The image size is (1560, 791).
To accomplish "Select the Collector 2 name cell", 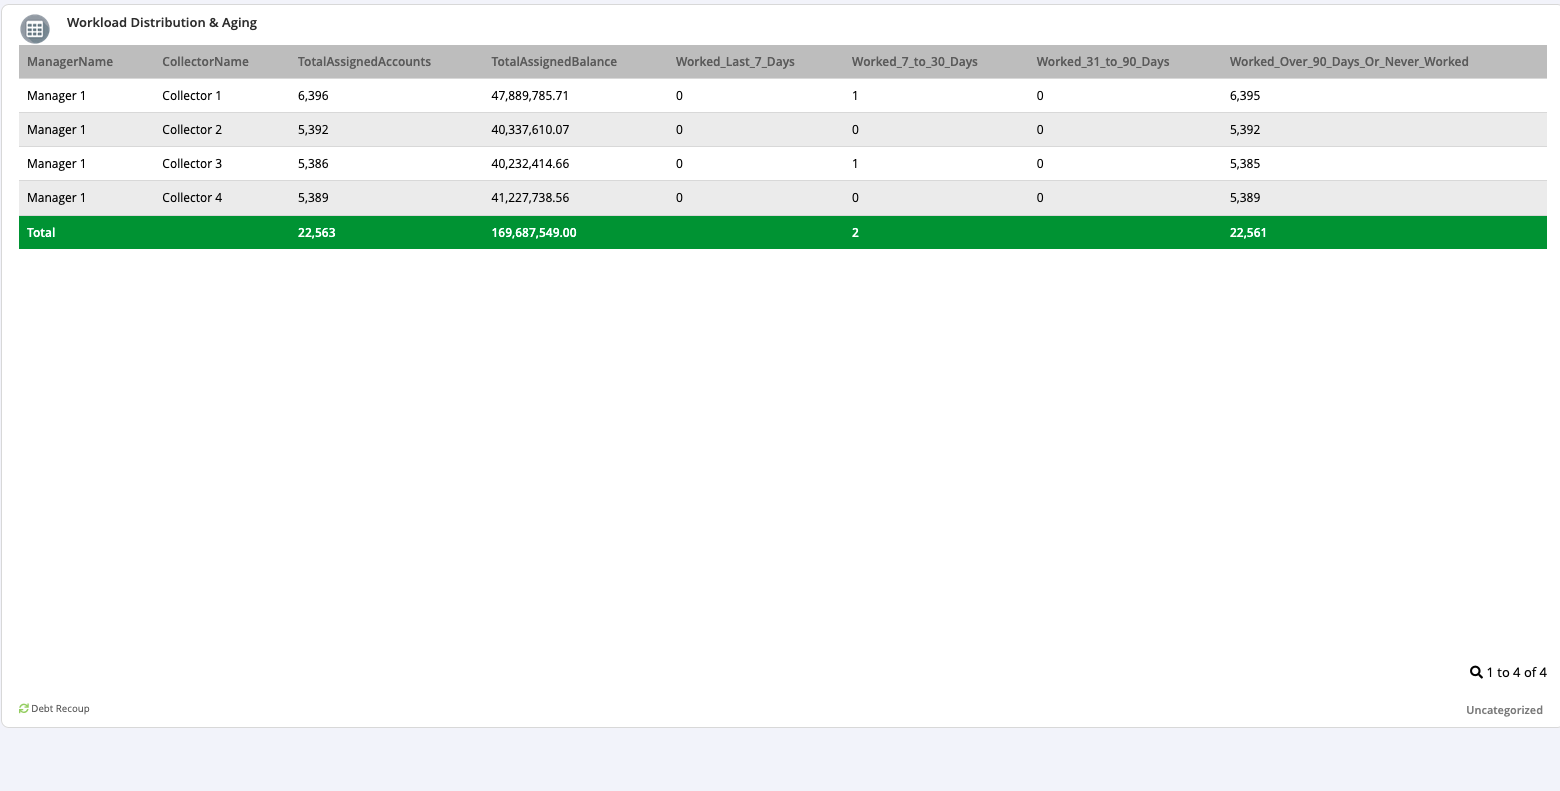I will pos(192,130).
